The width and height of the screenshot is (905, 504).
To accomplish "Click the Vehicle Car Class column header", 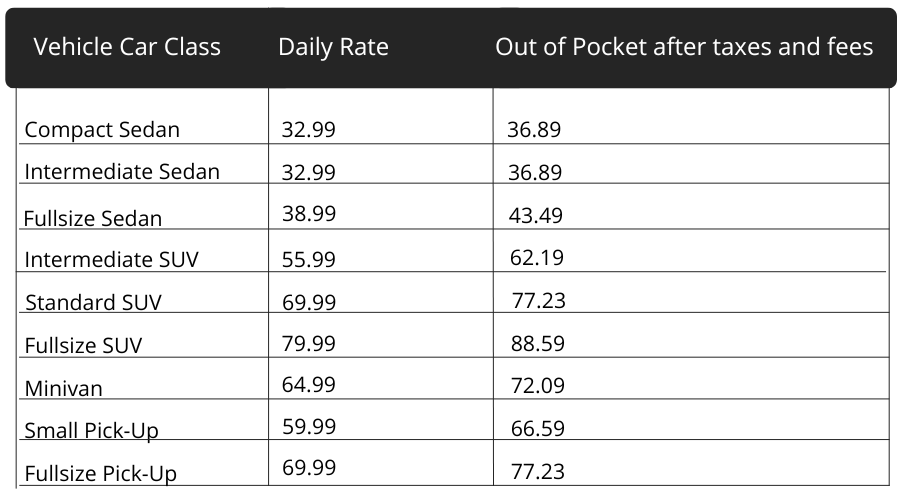I will click(127, 47).
